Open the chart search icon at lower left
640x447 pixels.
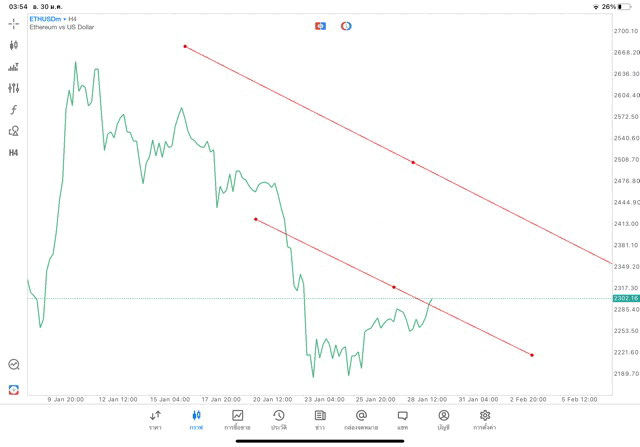(x=14, y=365)
